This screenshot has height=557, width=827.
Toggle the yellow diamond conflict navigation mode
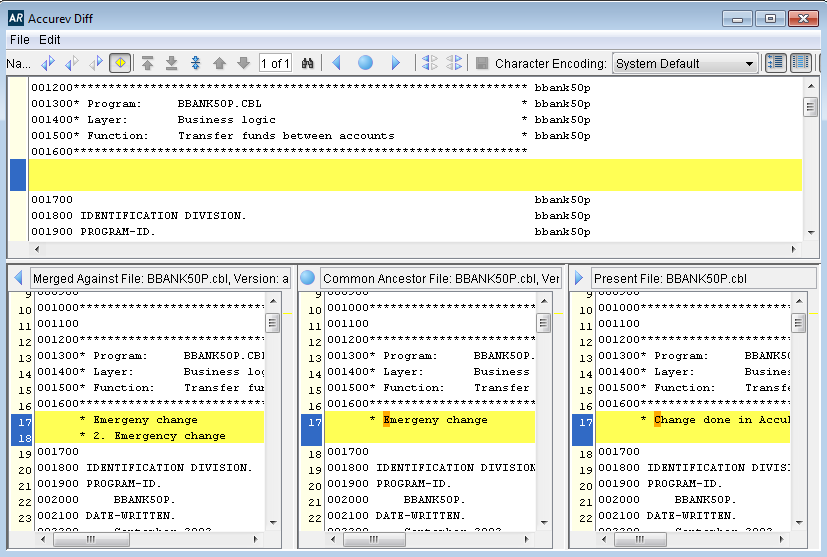[120, 63]
